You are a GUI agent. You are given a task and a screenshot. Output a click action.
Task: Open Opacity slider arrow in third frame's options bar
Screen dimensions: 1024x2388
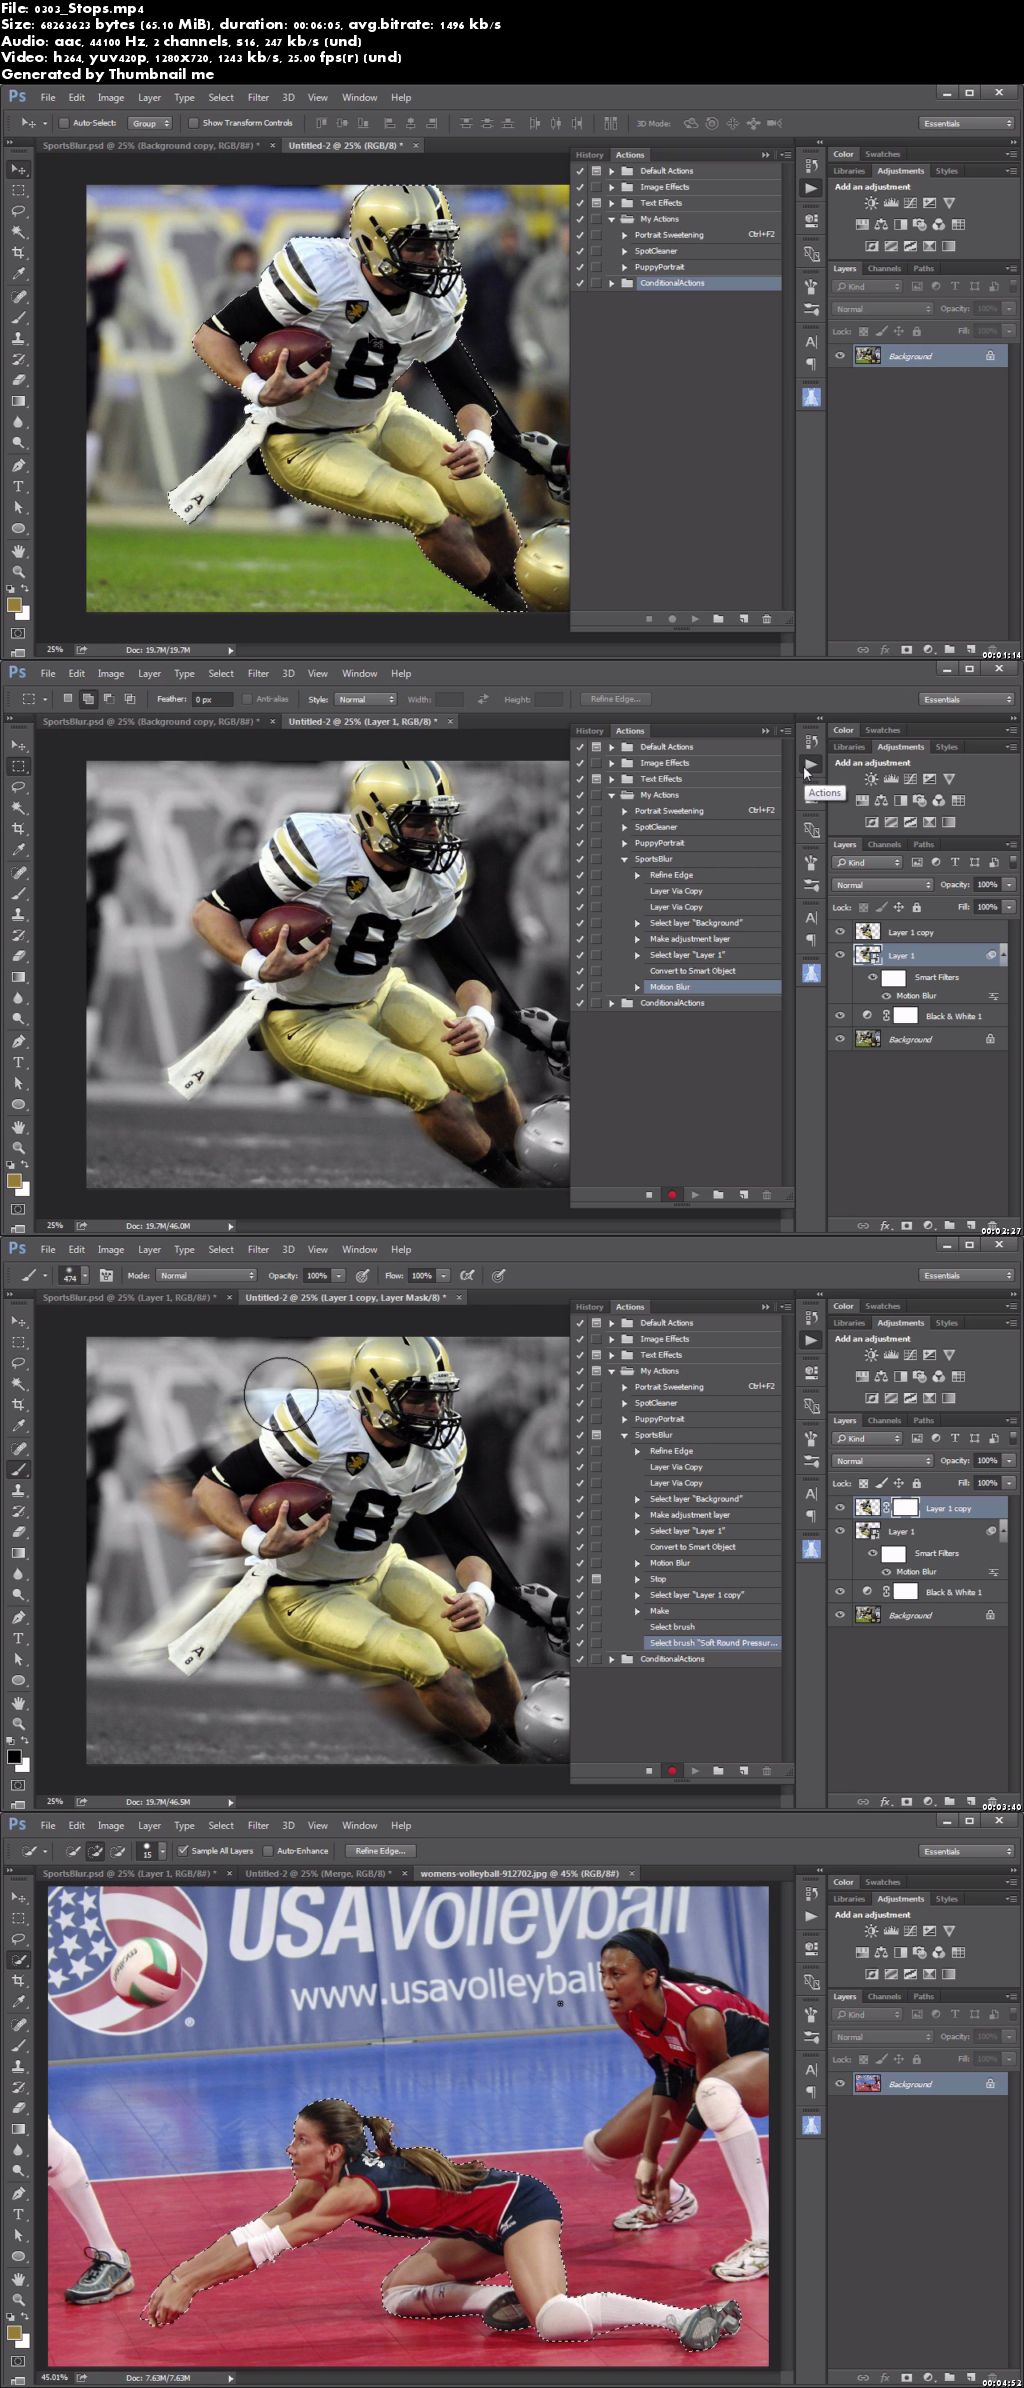tap(339, 1275)
